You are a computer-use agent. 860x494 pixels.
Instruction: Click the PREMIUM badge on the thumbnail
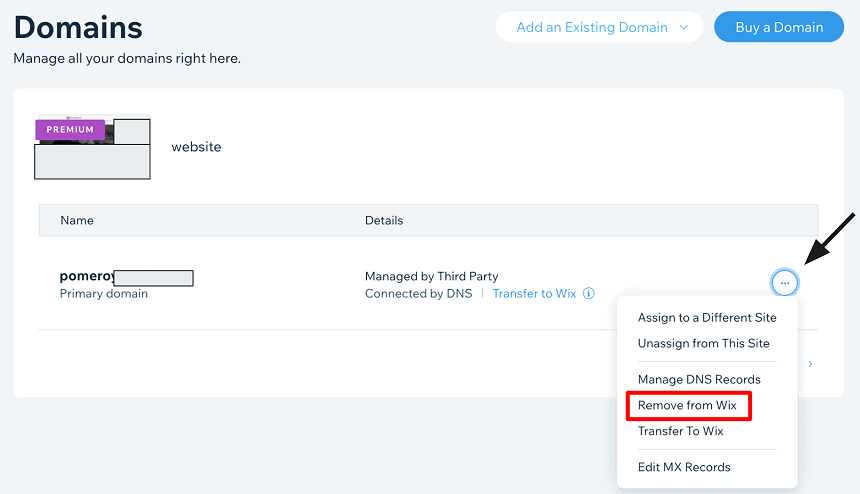pyautogui.click(x=70, y=129)
